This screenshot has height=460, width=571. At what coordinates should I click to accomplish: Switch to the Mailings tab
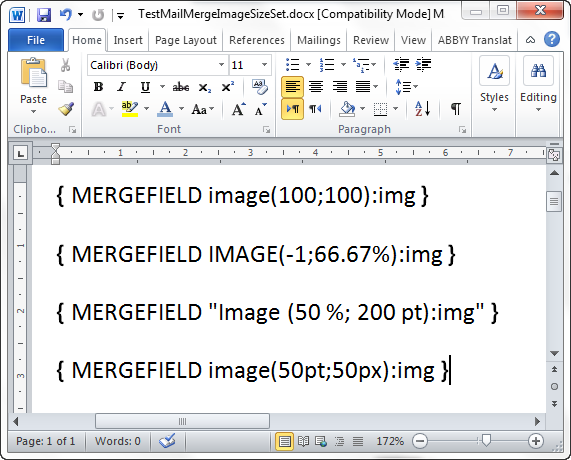(x=319, y=40)
